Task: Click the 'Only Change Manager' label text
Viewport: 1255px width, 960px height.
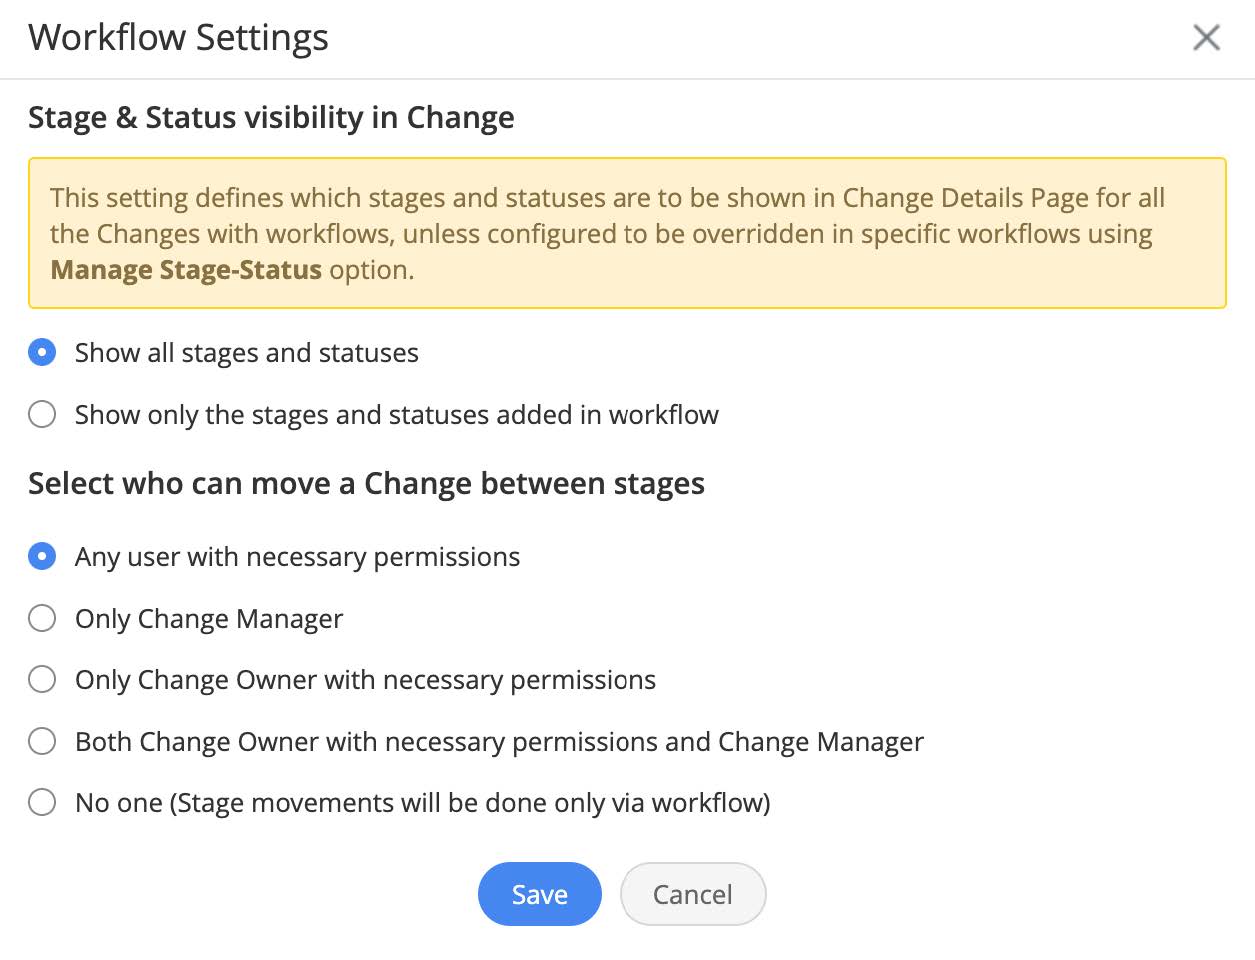Action: (209, 619)
